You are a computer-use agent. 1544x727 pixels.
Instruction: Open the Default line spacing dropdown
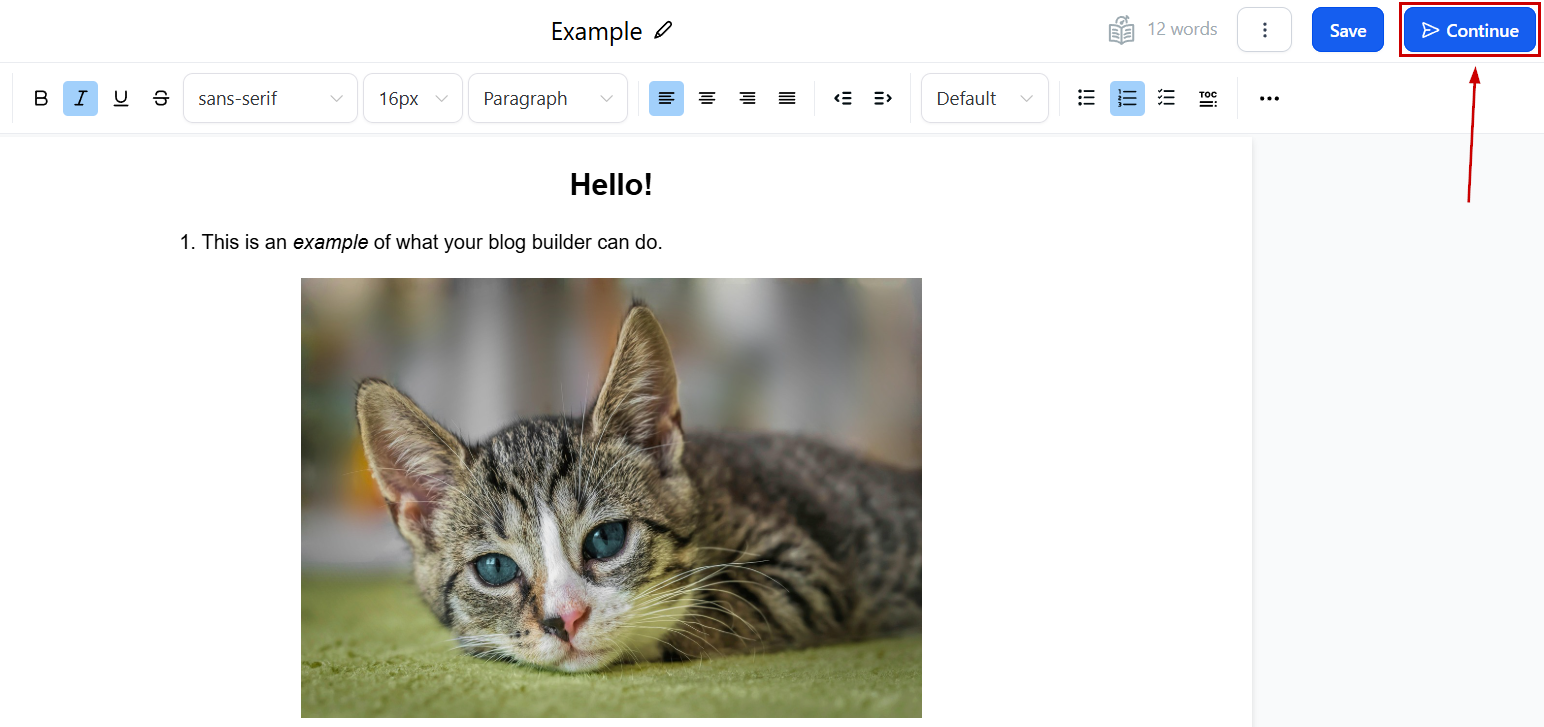click(985, 98)
